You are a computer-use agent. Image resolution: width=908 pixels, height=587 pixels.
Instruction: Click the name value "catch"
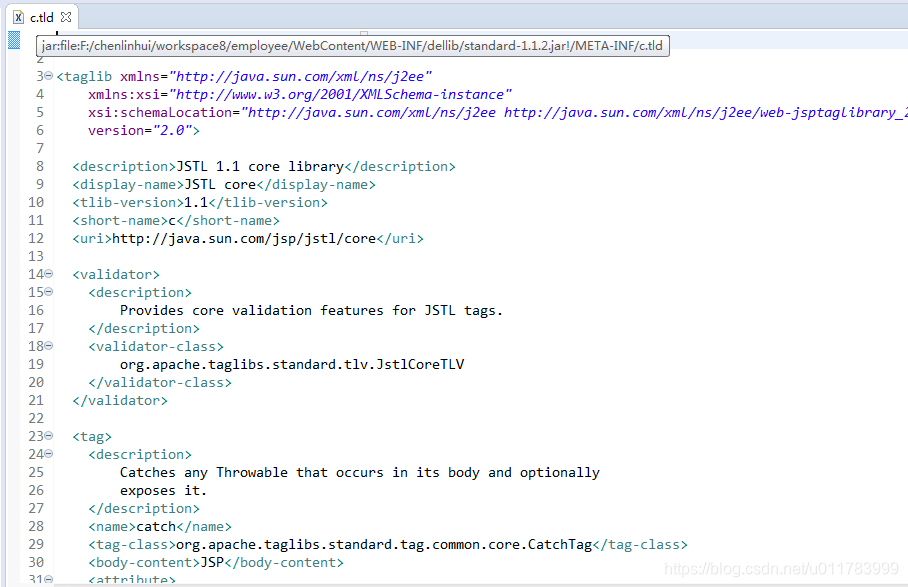(x=156, y=526)
